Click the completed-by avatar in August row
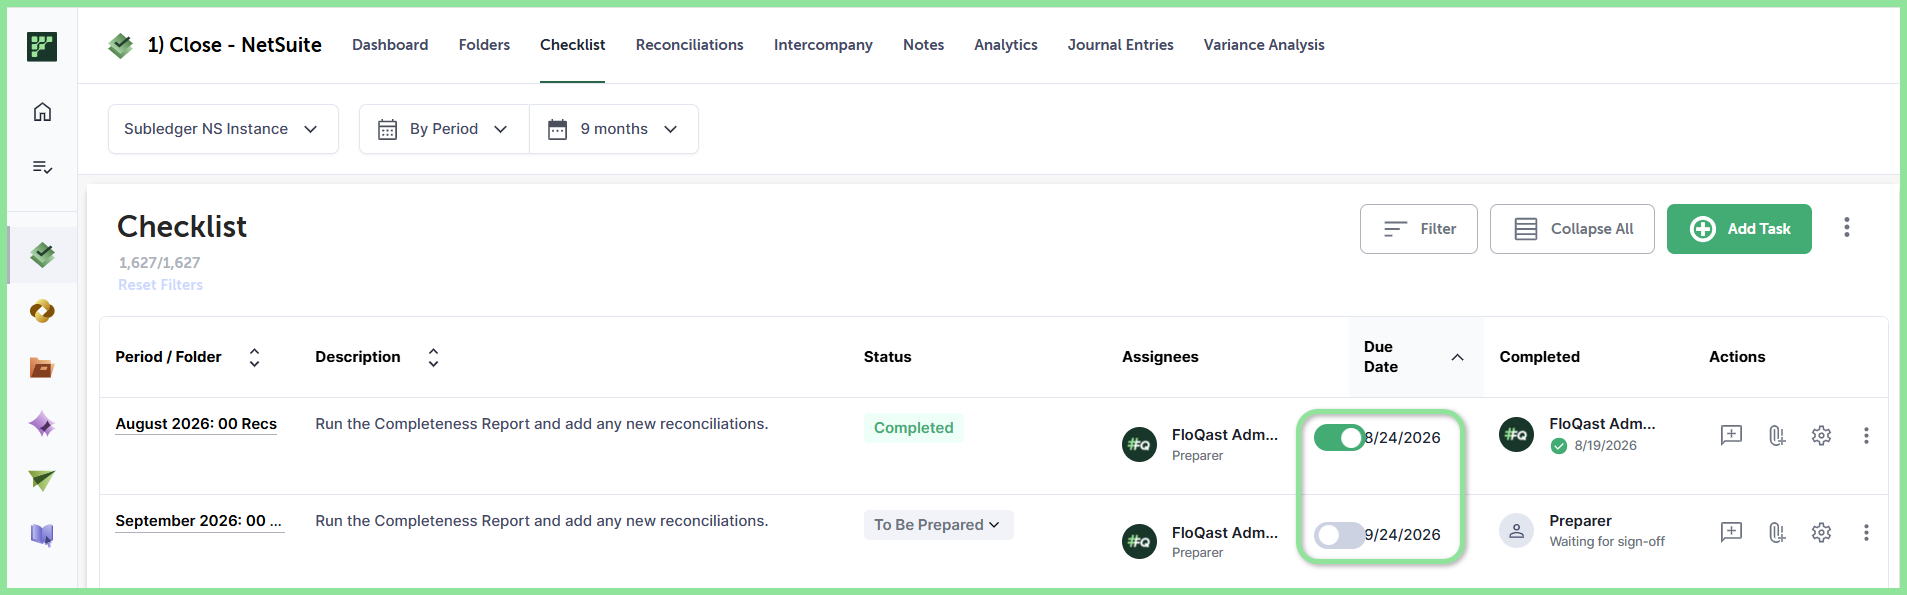 coord(1516,434)
